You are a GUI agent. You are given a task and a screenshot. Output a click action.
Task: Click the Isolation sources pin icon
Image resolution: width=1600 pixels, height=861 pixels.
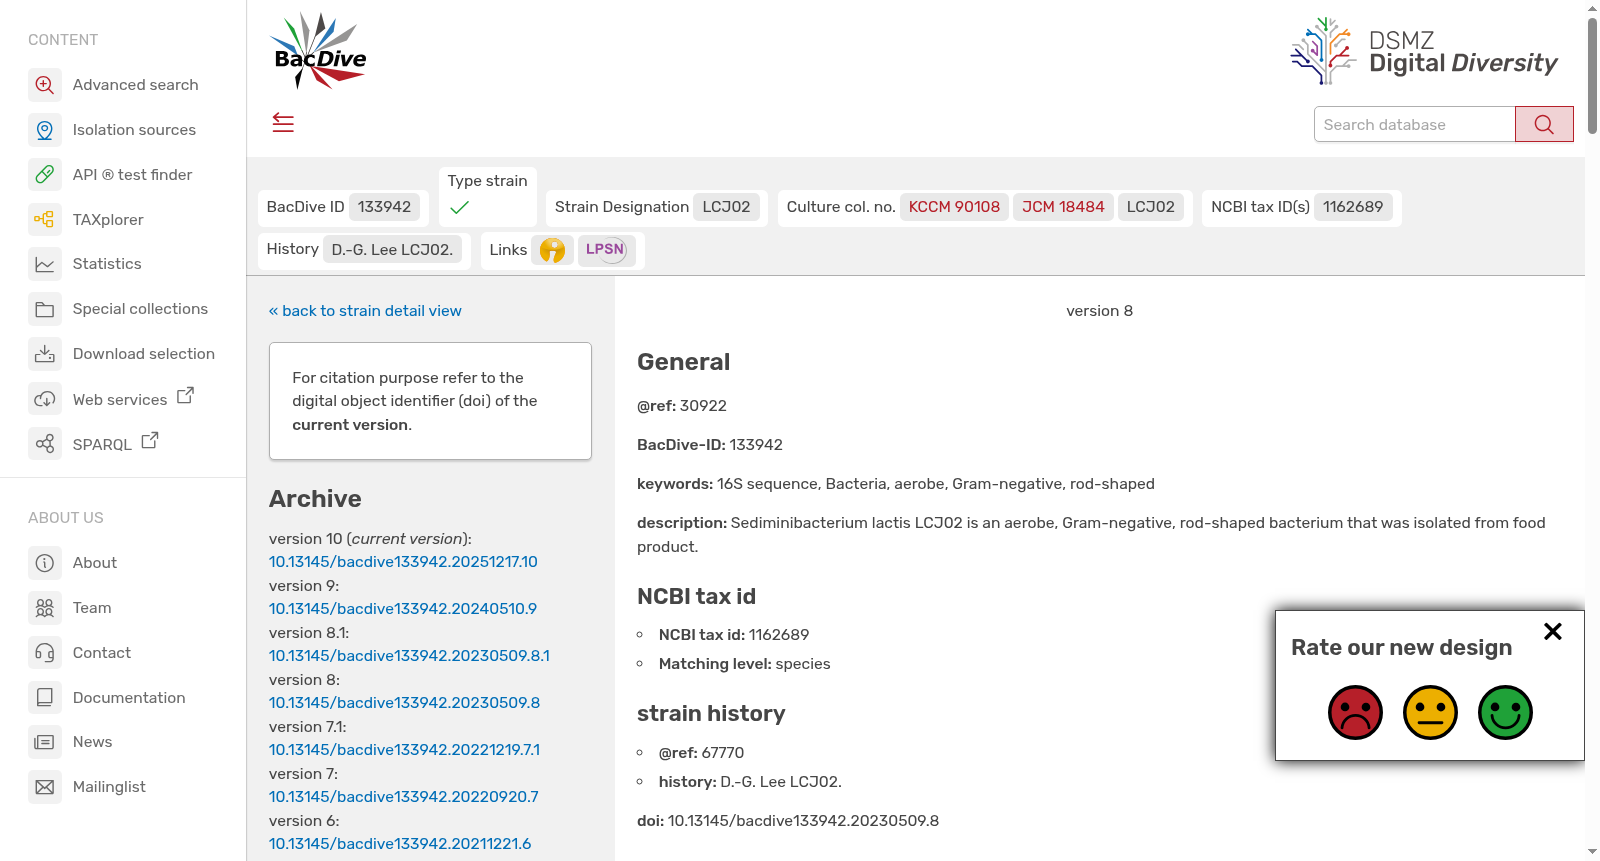coord(45,130)
